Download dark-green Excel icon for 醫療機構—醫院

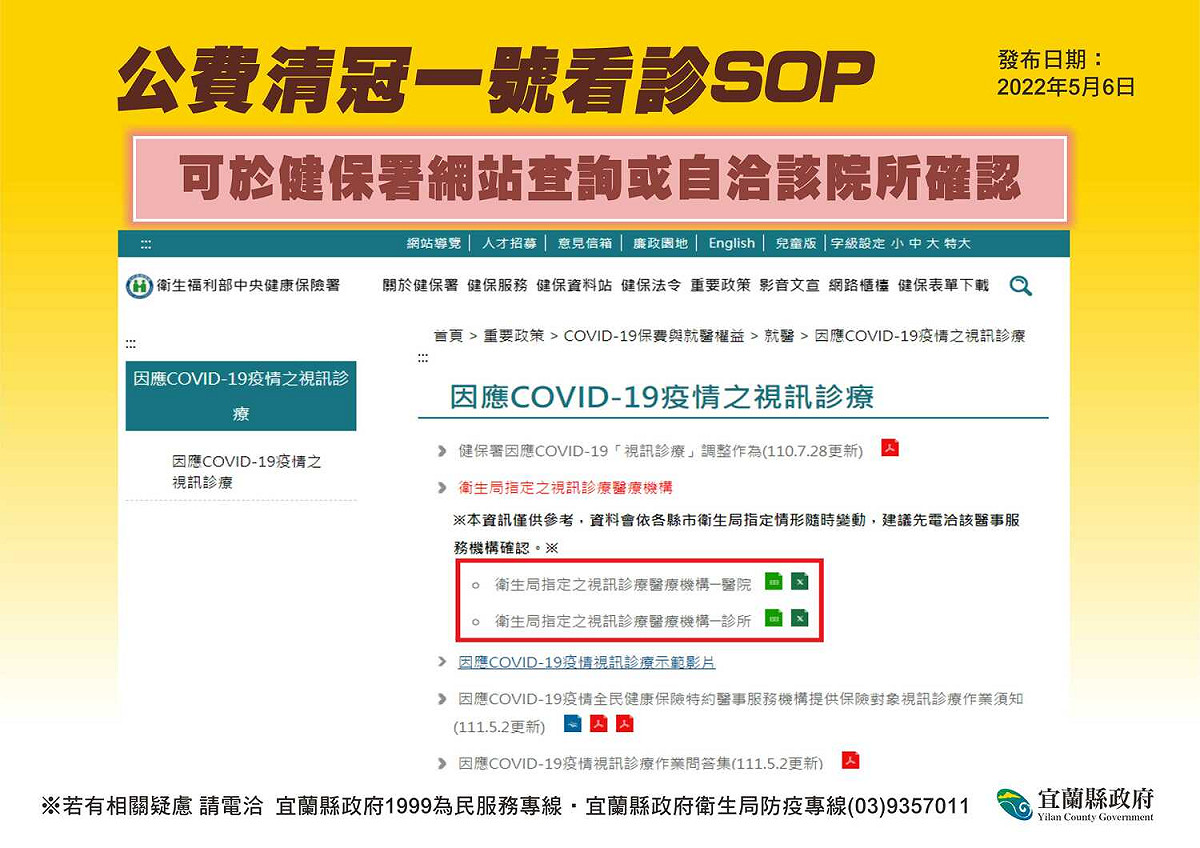click(x=799, y=582)
